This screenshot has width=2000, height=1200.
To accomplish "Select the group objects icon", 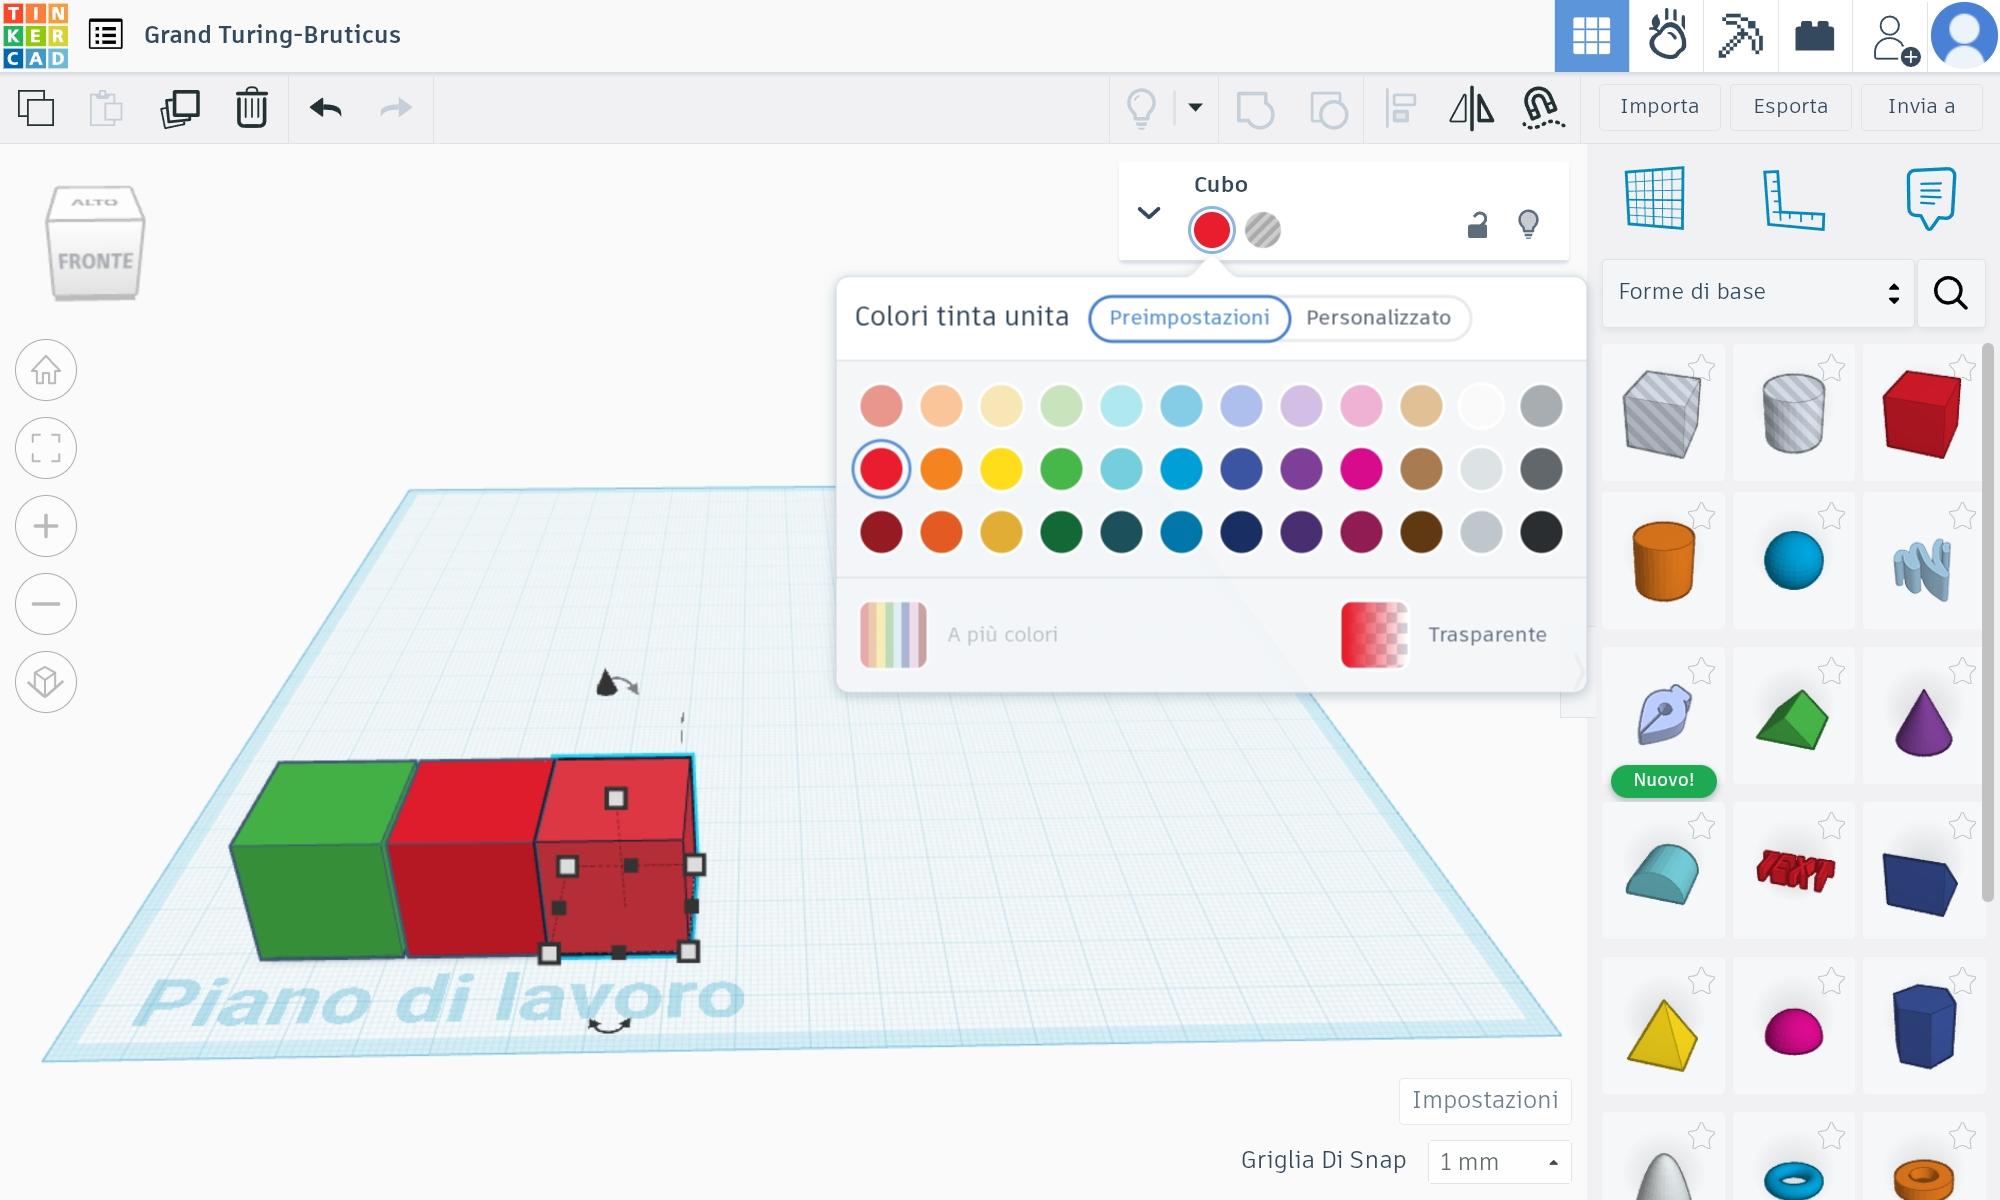I will 1254,107.
